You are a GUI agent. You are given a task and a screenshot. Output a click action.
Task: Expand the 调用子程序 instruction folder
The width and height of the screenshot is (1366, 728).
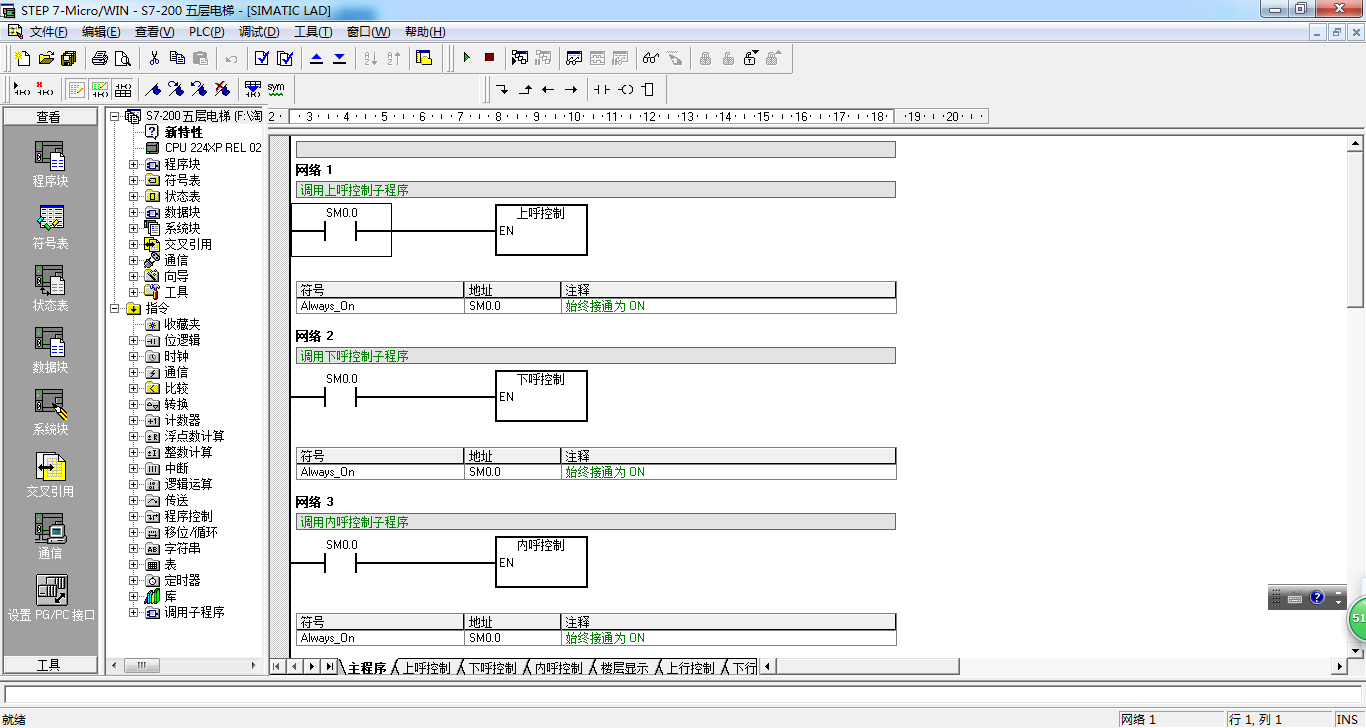(x=134, y=612)
